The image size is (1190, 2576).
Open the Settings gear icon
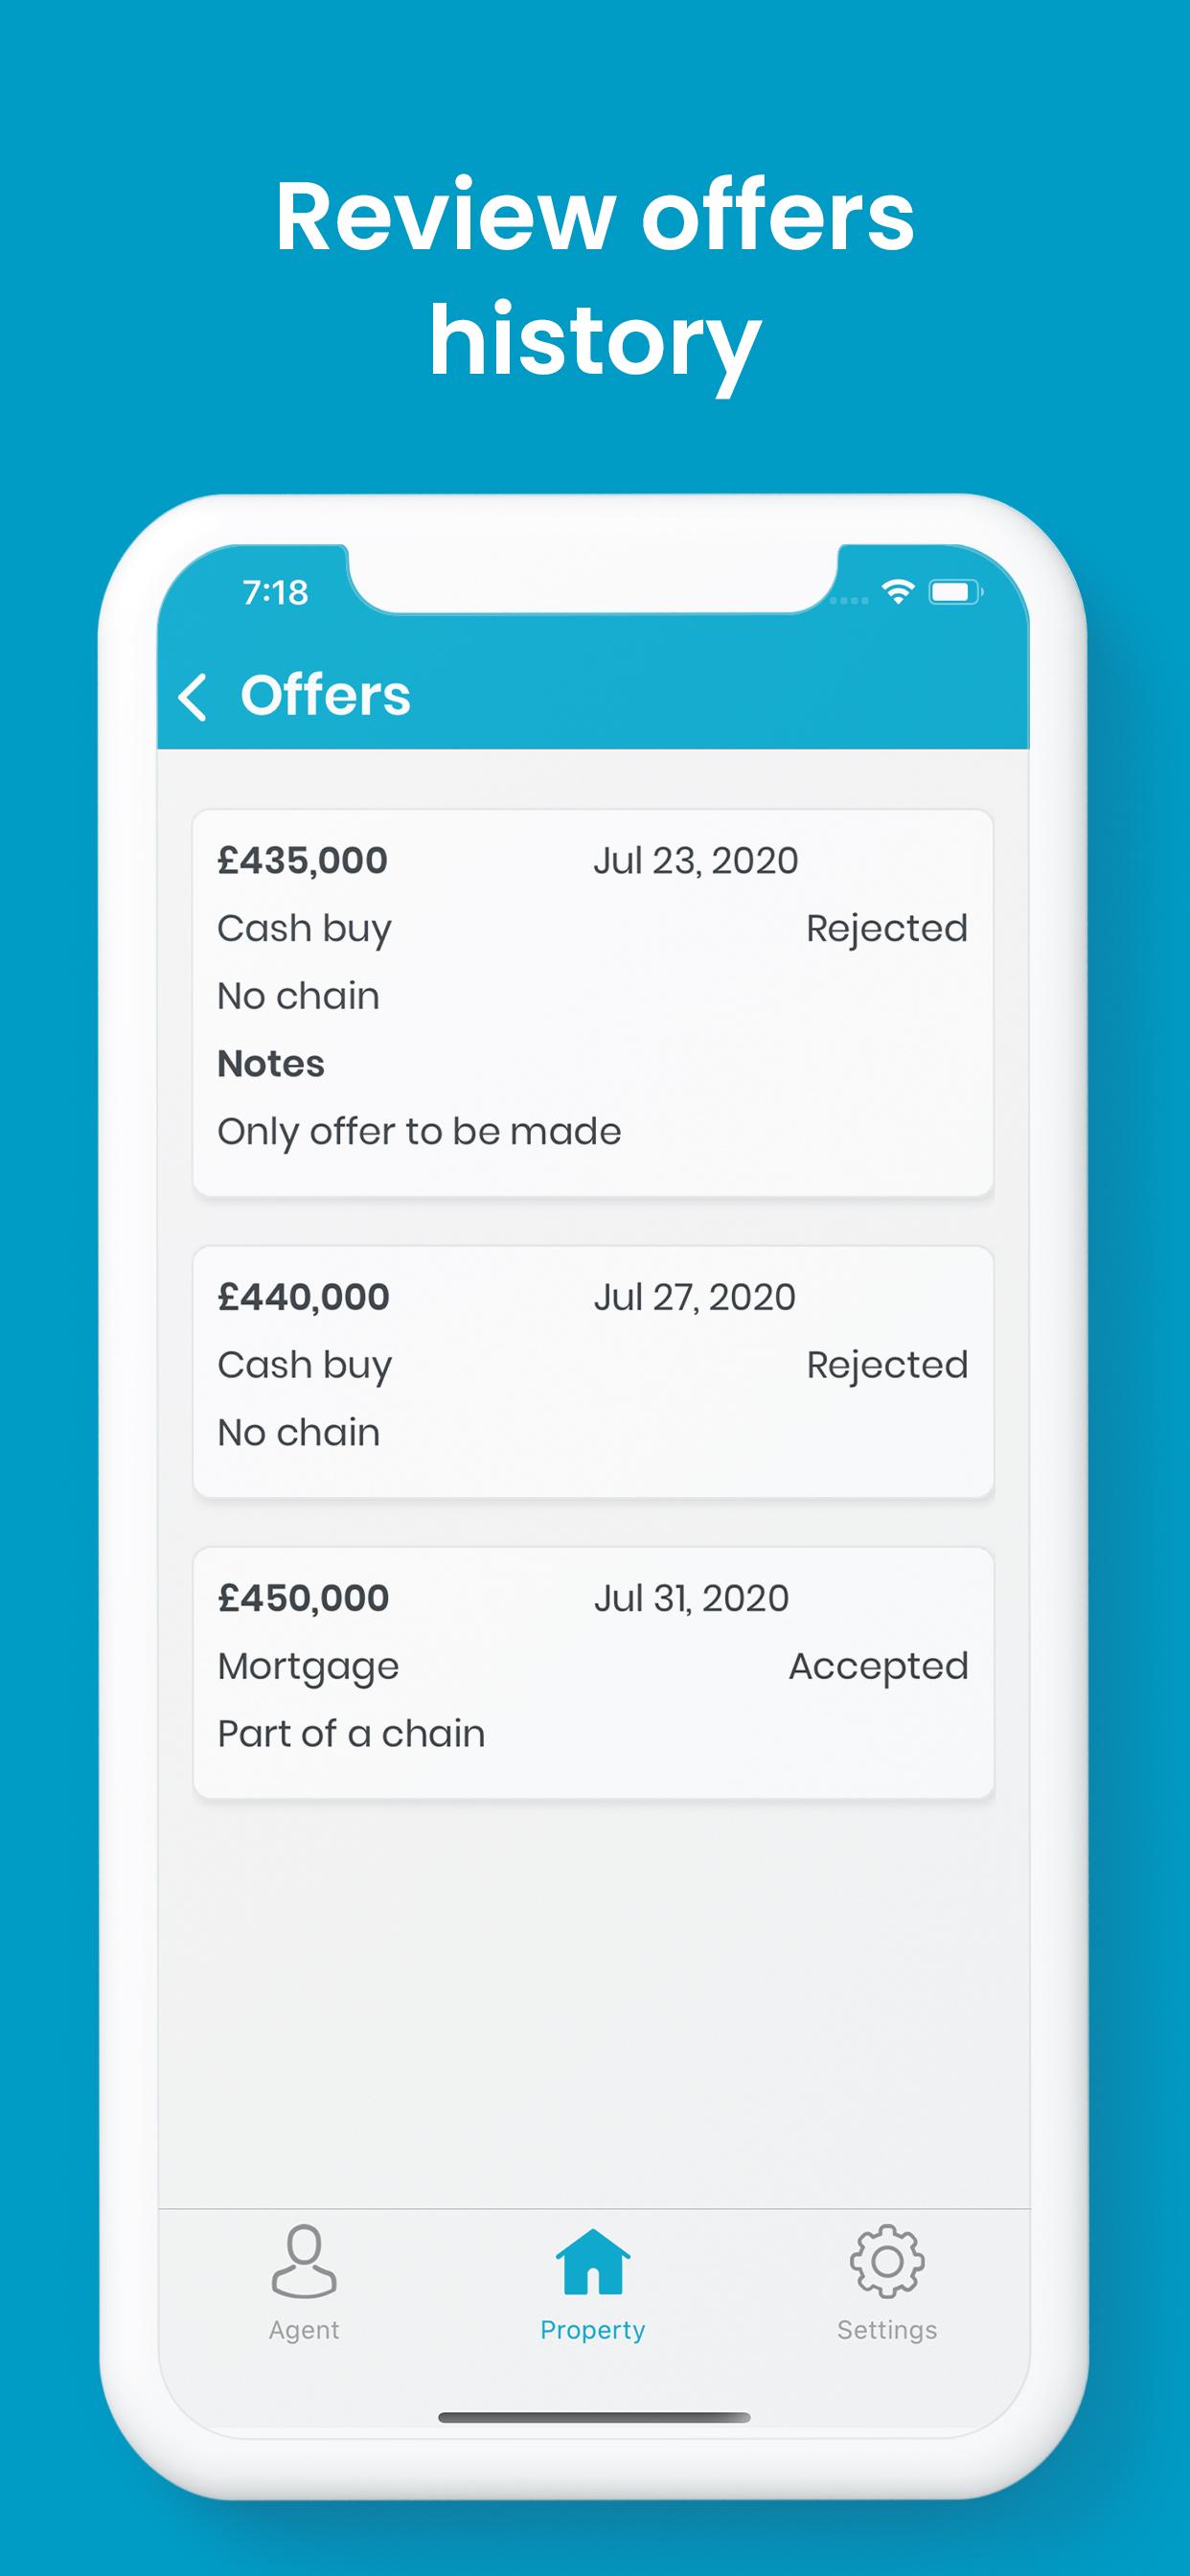887,2261
